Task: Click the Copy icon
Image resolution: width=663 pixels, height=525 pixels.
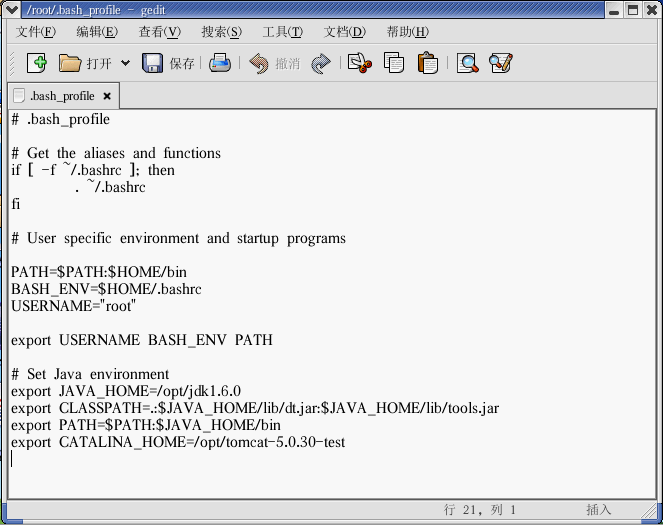Action: [x=394, y=63]
